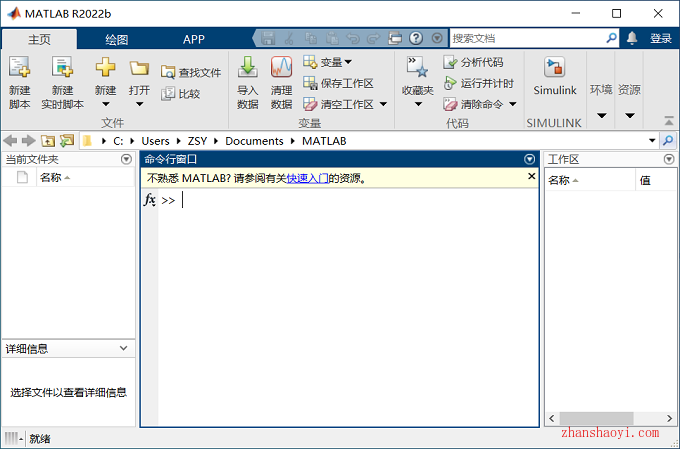The height and width of the screenshot is (449, 680).
Task: Open a file with the 打开 folder icon
Action: point(139,68)
